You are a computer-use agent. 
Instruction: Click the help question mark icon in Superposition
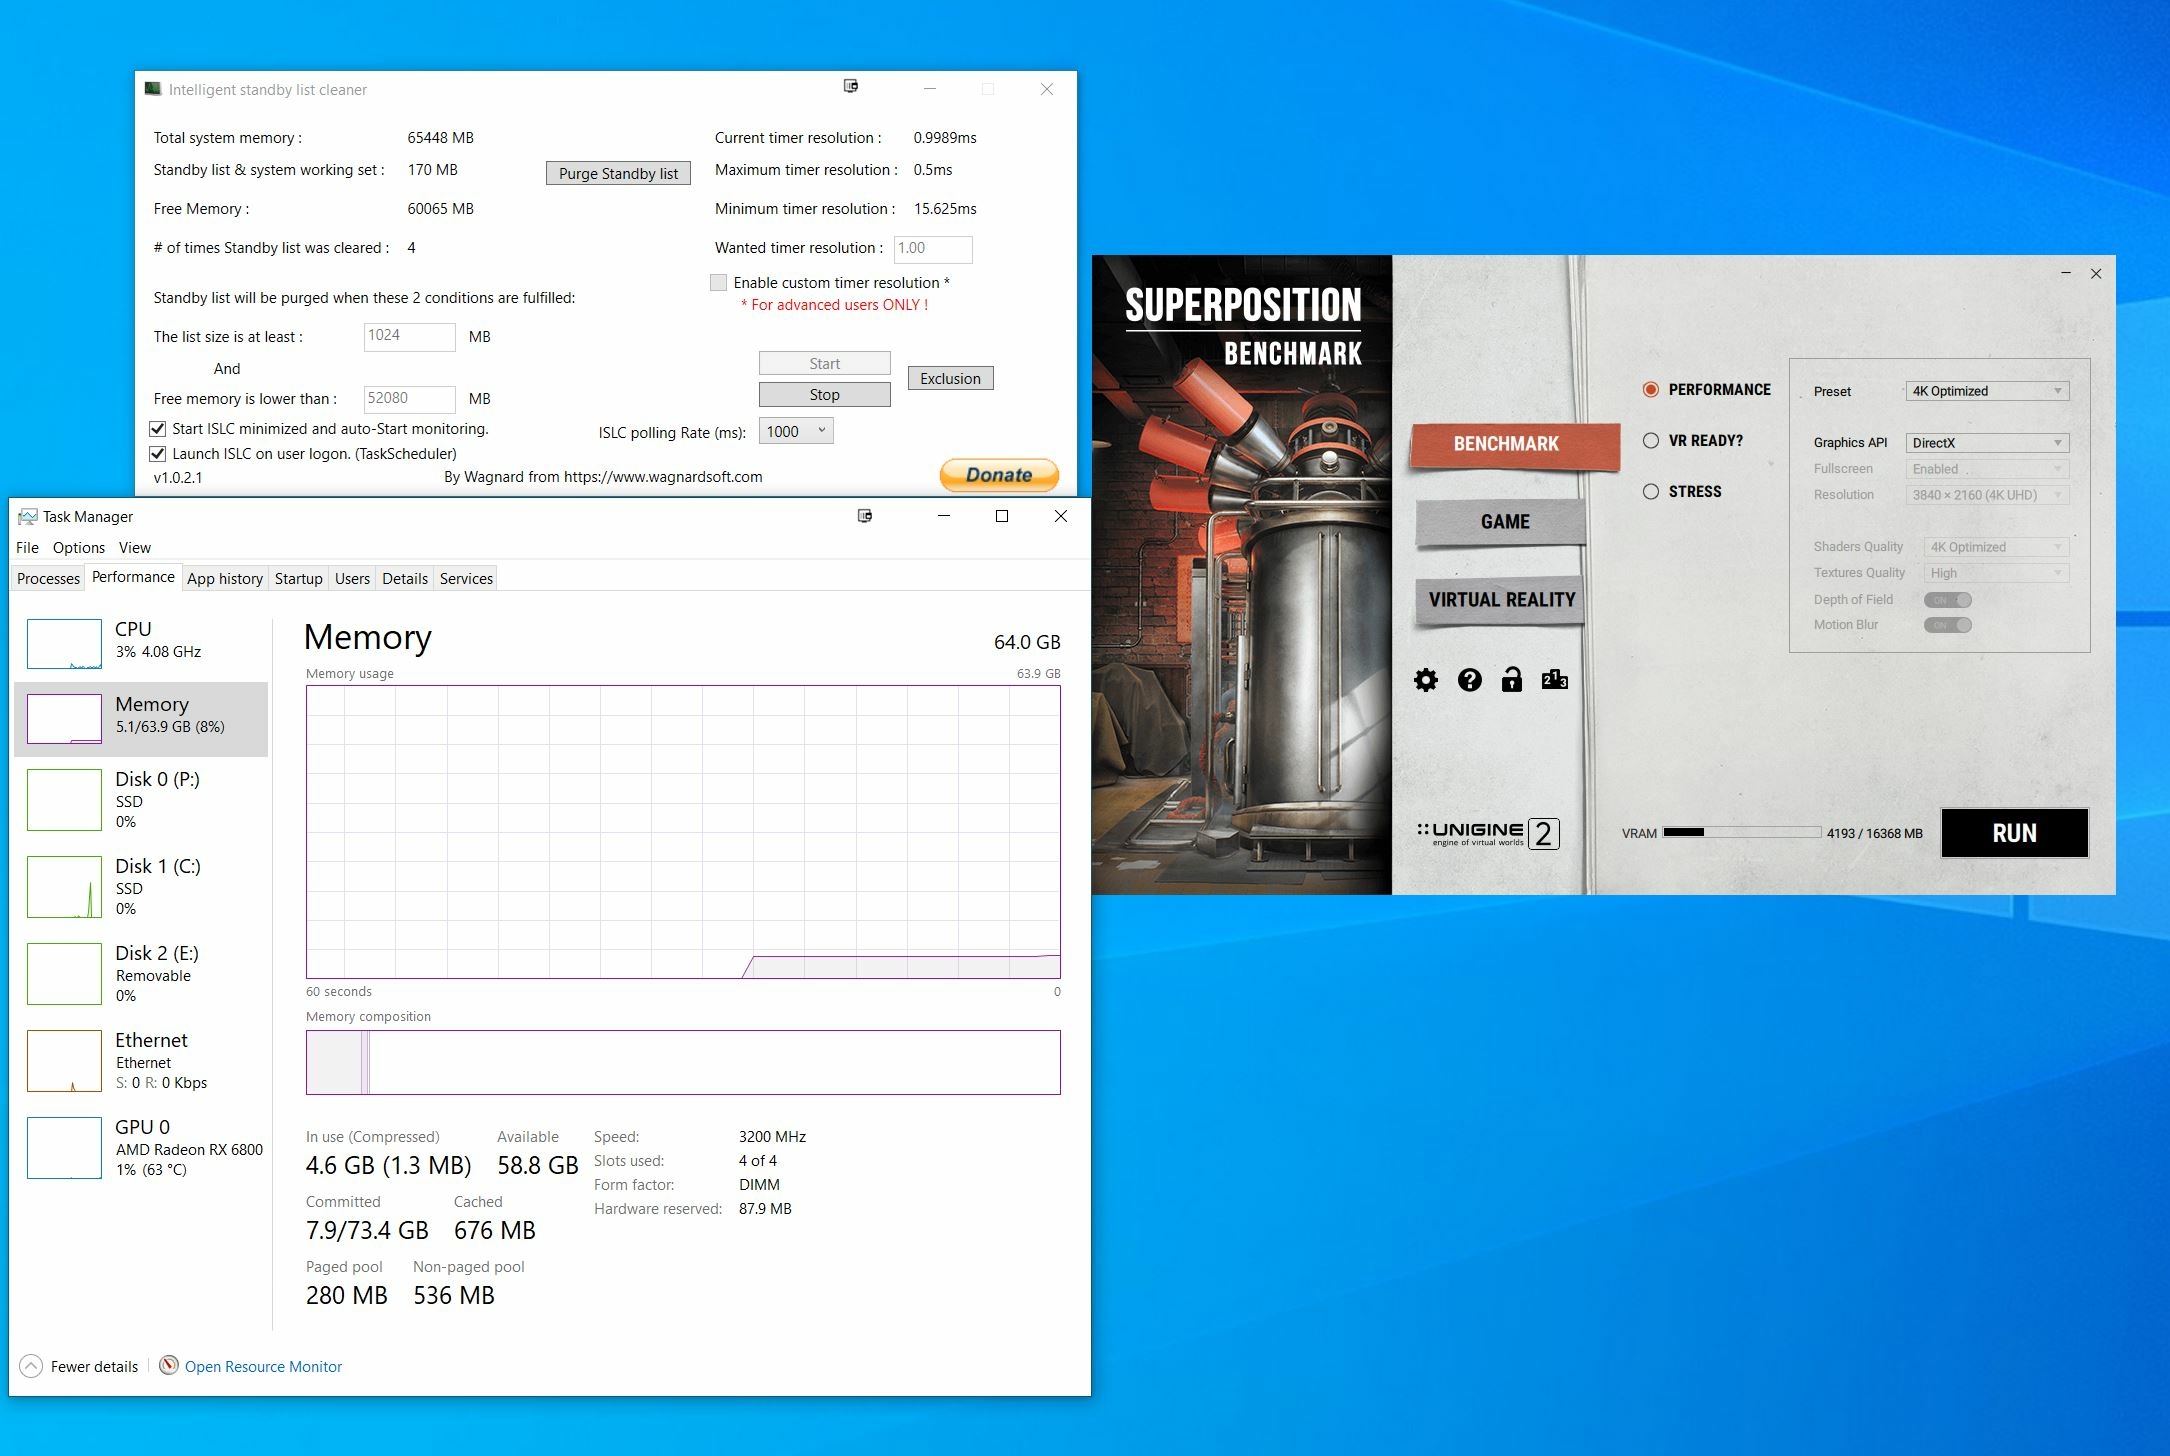1469,680
